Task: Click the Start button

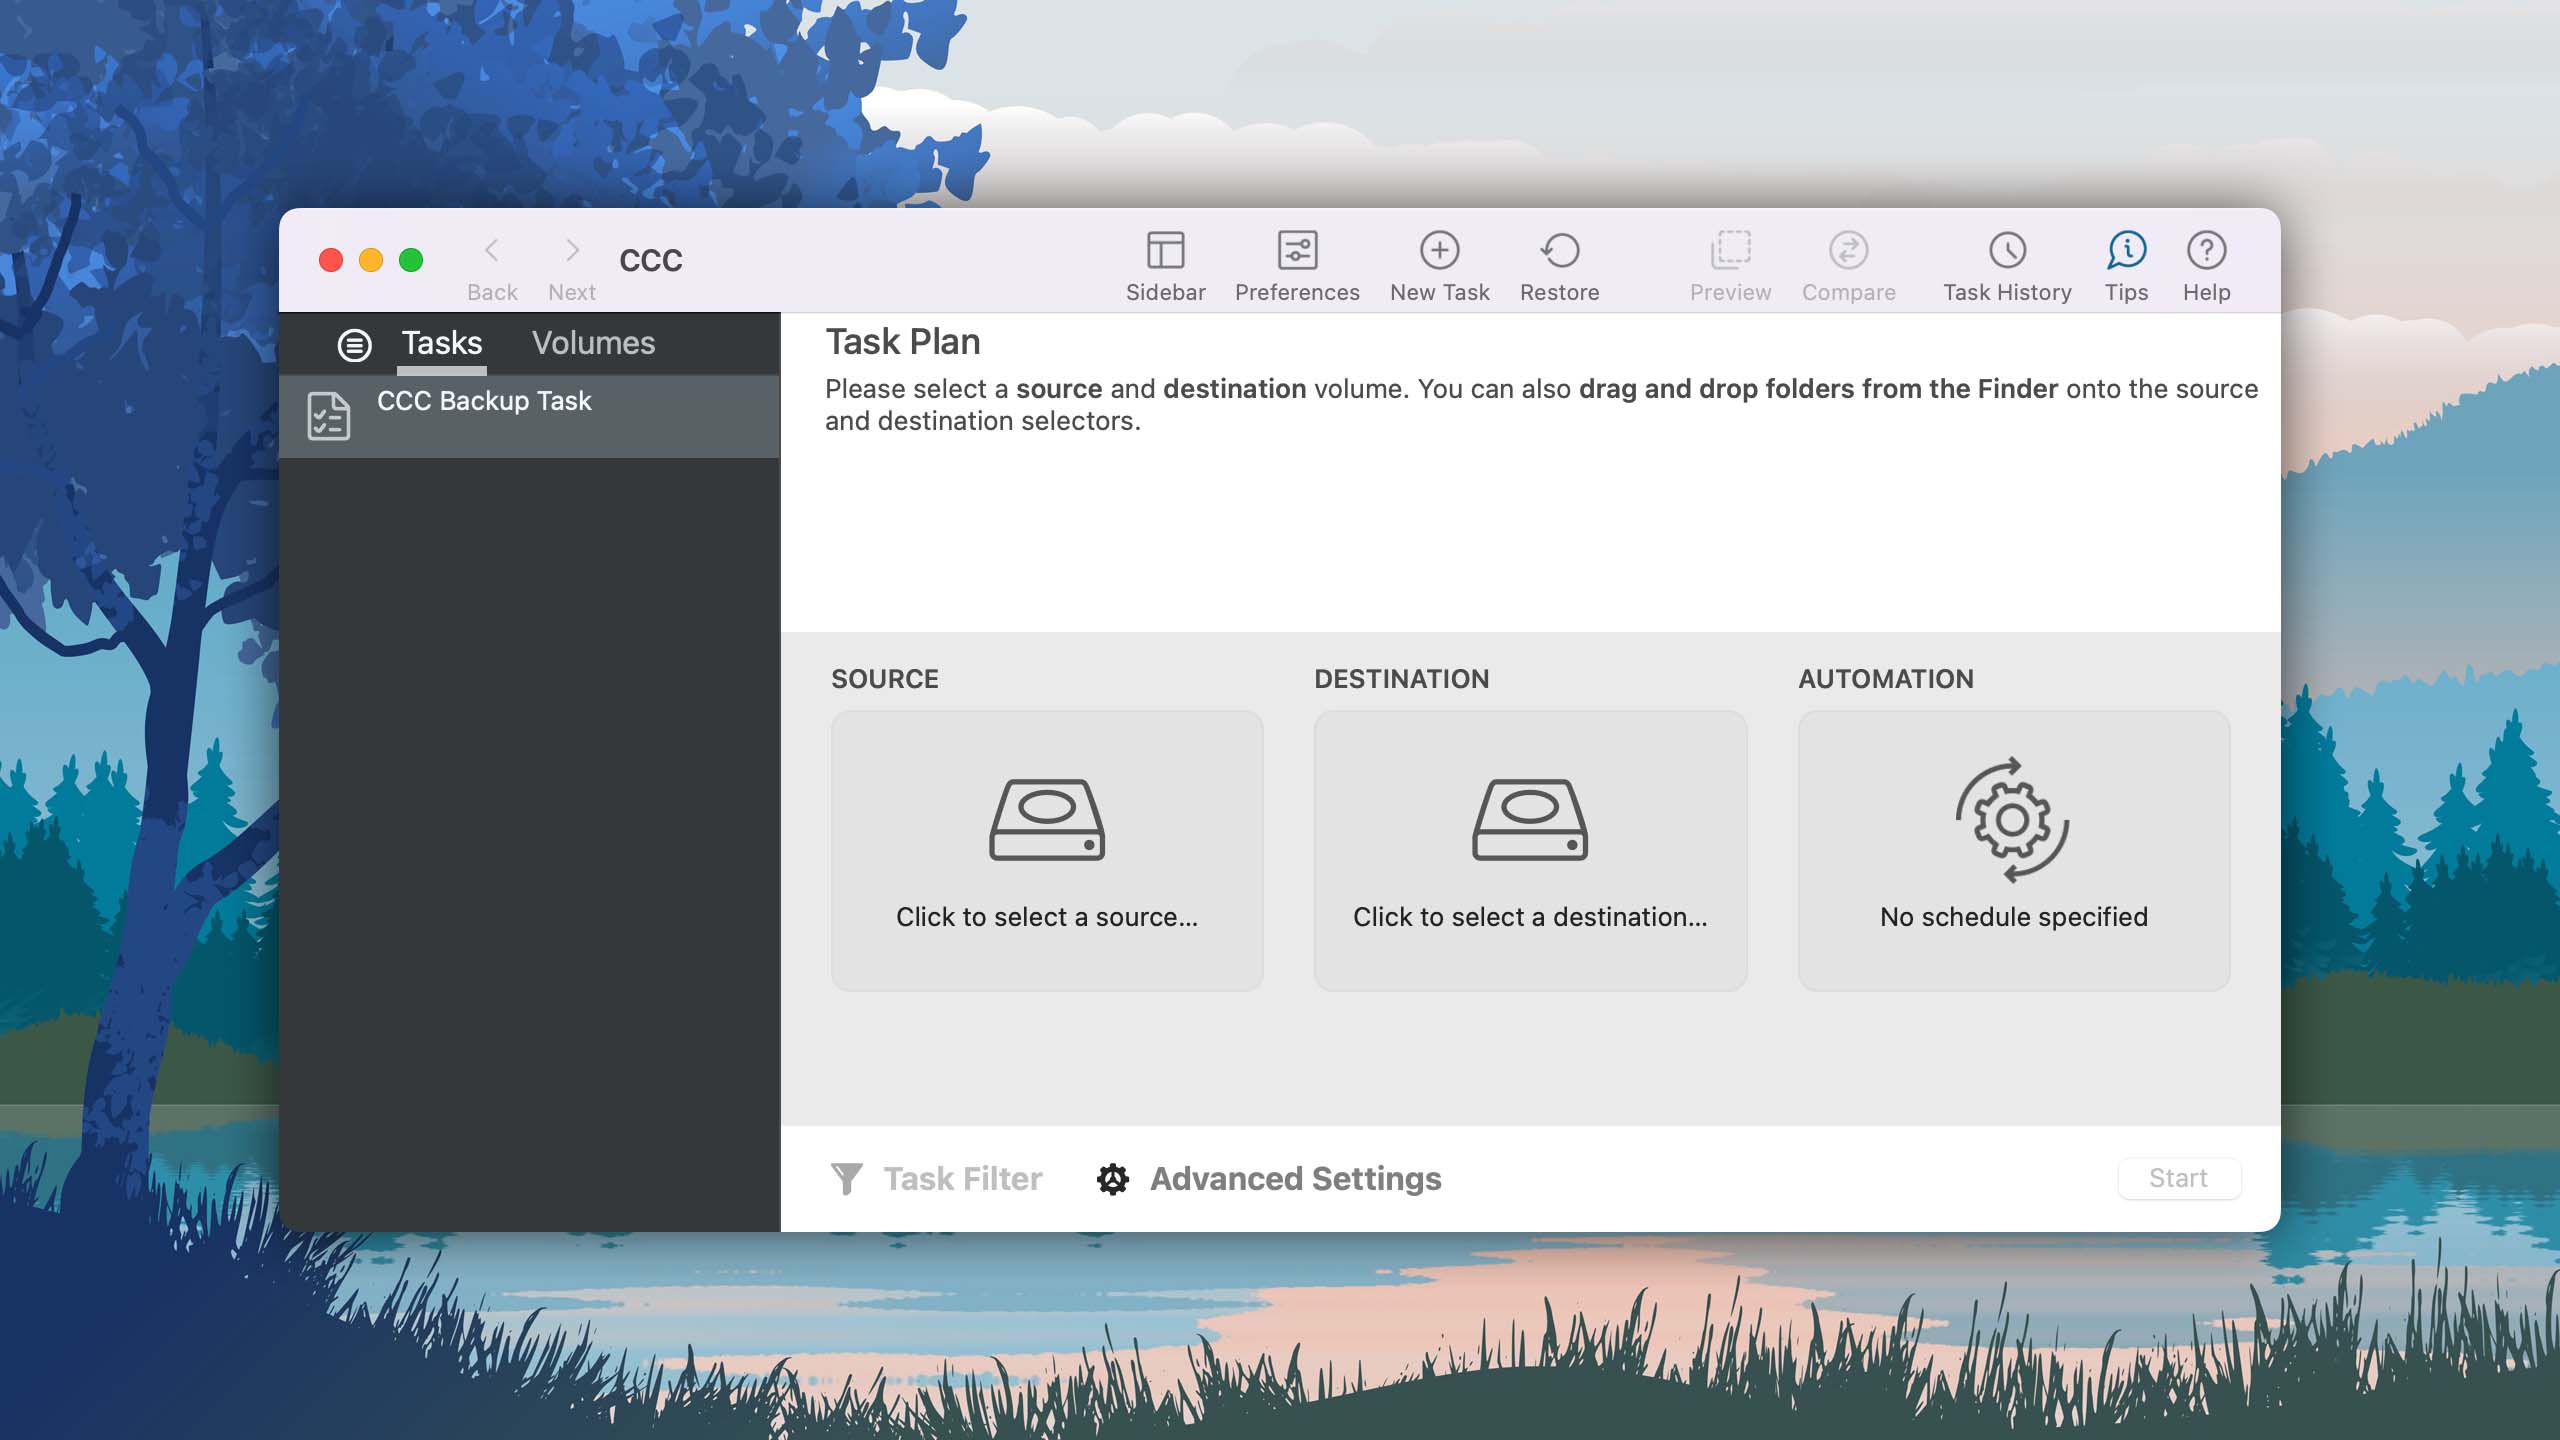Action: (x=2179, y=1178)
